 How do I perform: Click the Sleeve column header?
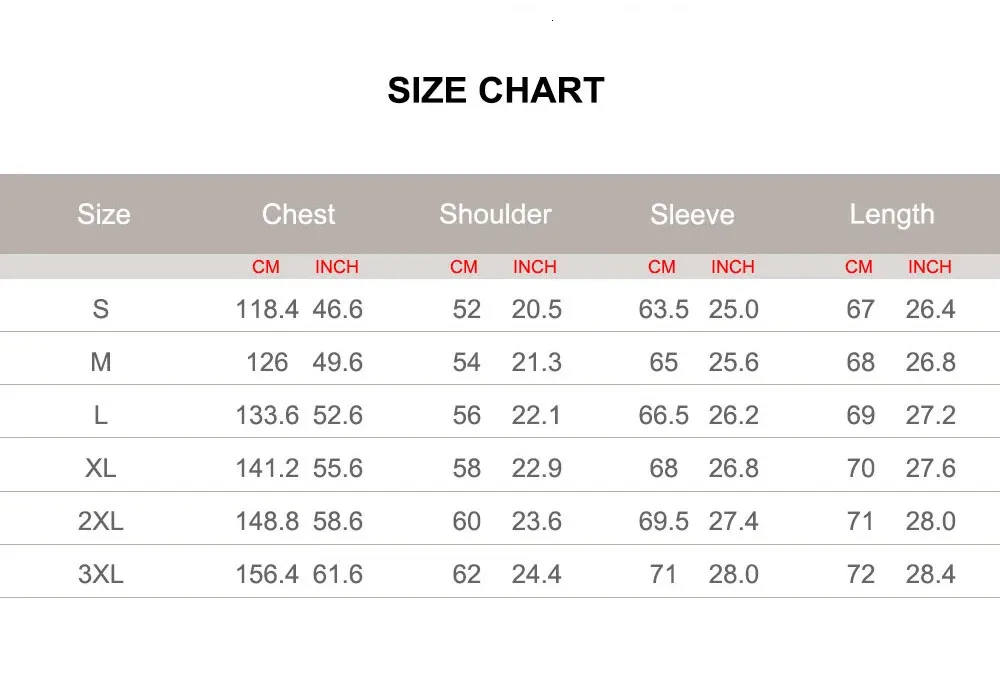coord(692,214)
